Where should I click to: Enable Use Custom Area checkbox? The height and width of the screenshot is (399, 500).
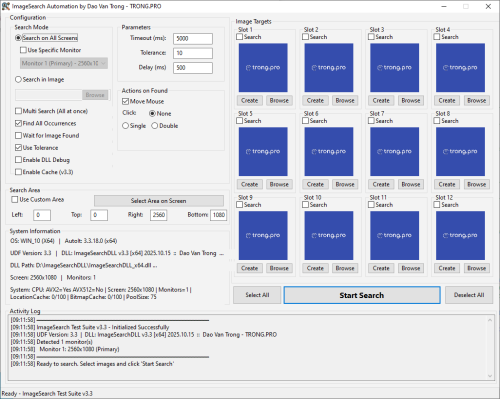coord(38,200)
